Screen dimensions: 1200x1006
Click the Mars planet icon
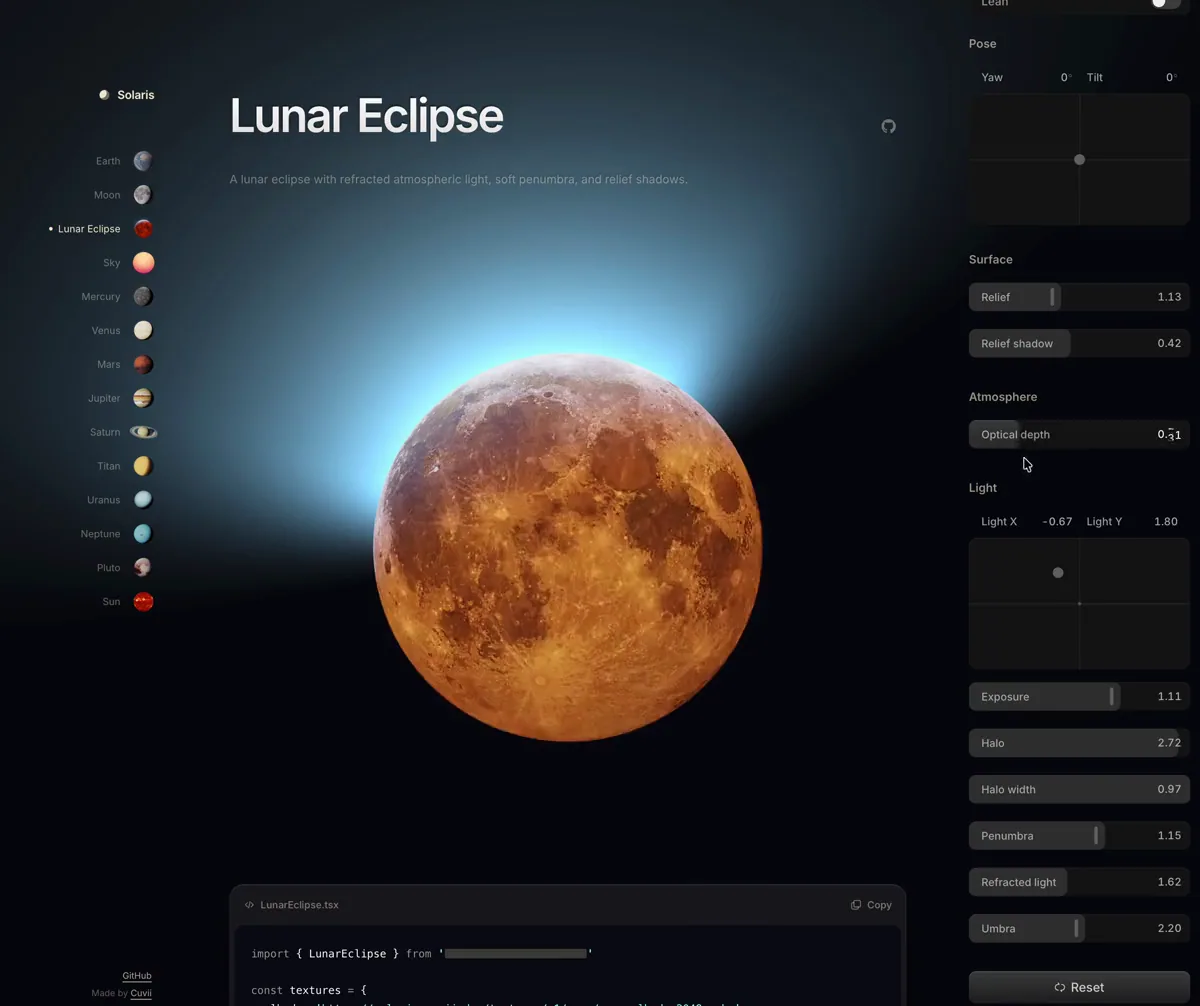click(143, 364)
